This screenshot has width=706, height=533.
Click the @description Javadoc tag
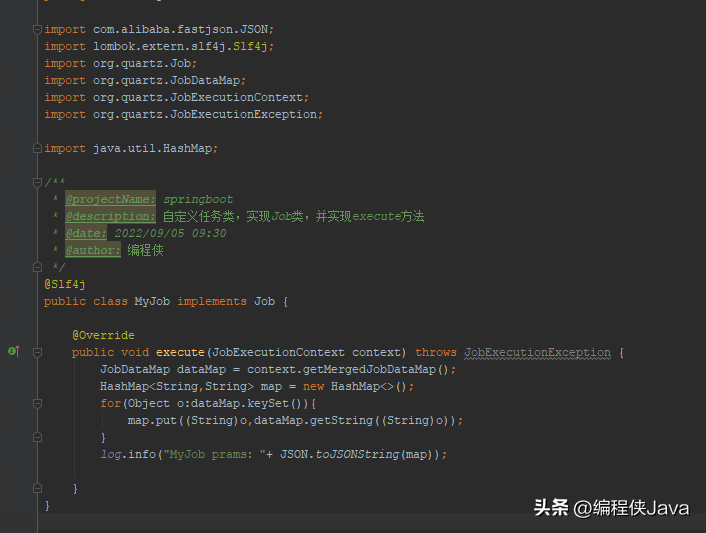(110, 216)
